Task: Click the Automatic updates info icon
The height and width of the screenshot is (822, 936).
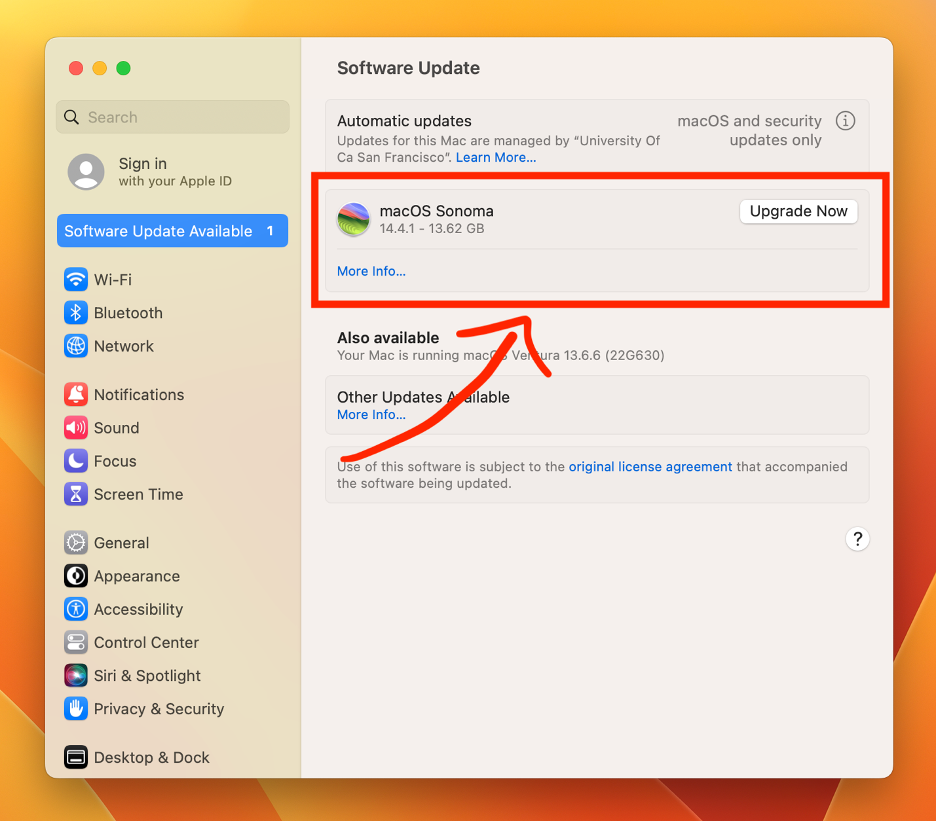Action: pos(845,121)
